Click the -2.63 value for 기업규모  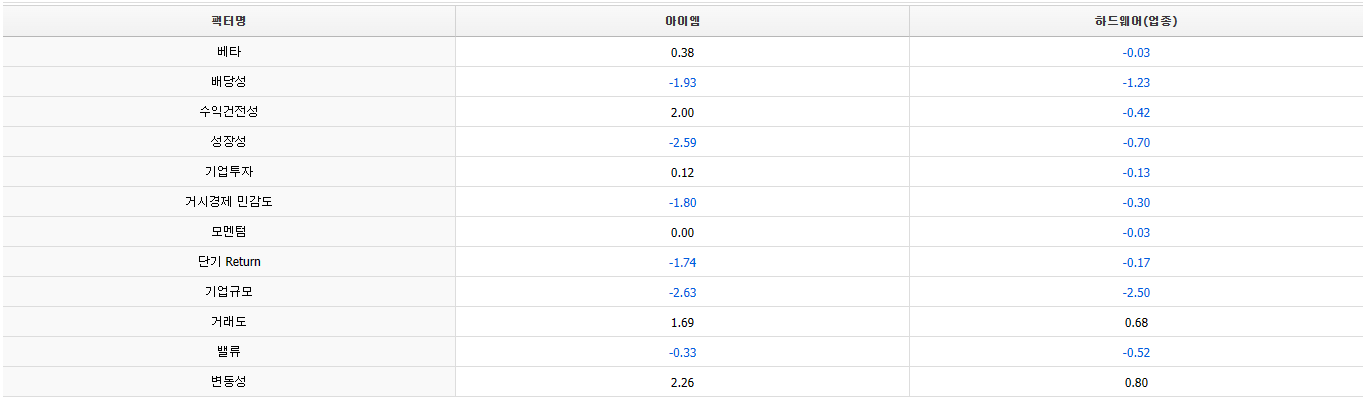click(682, 292)
